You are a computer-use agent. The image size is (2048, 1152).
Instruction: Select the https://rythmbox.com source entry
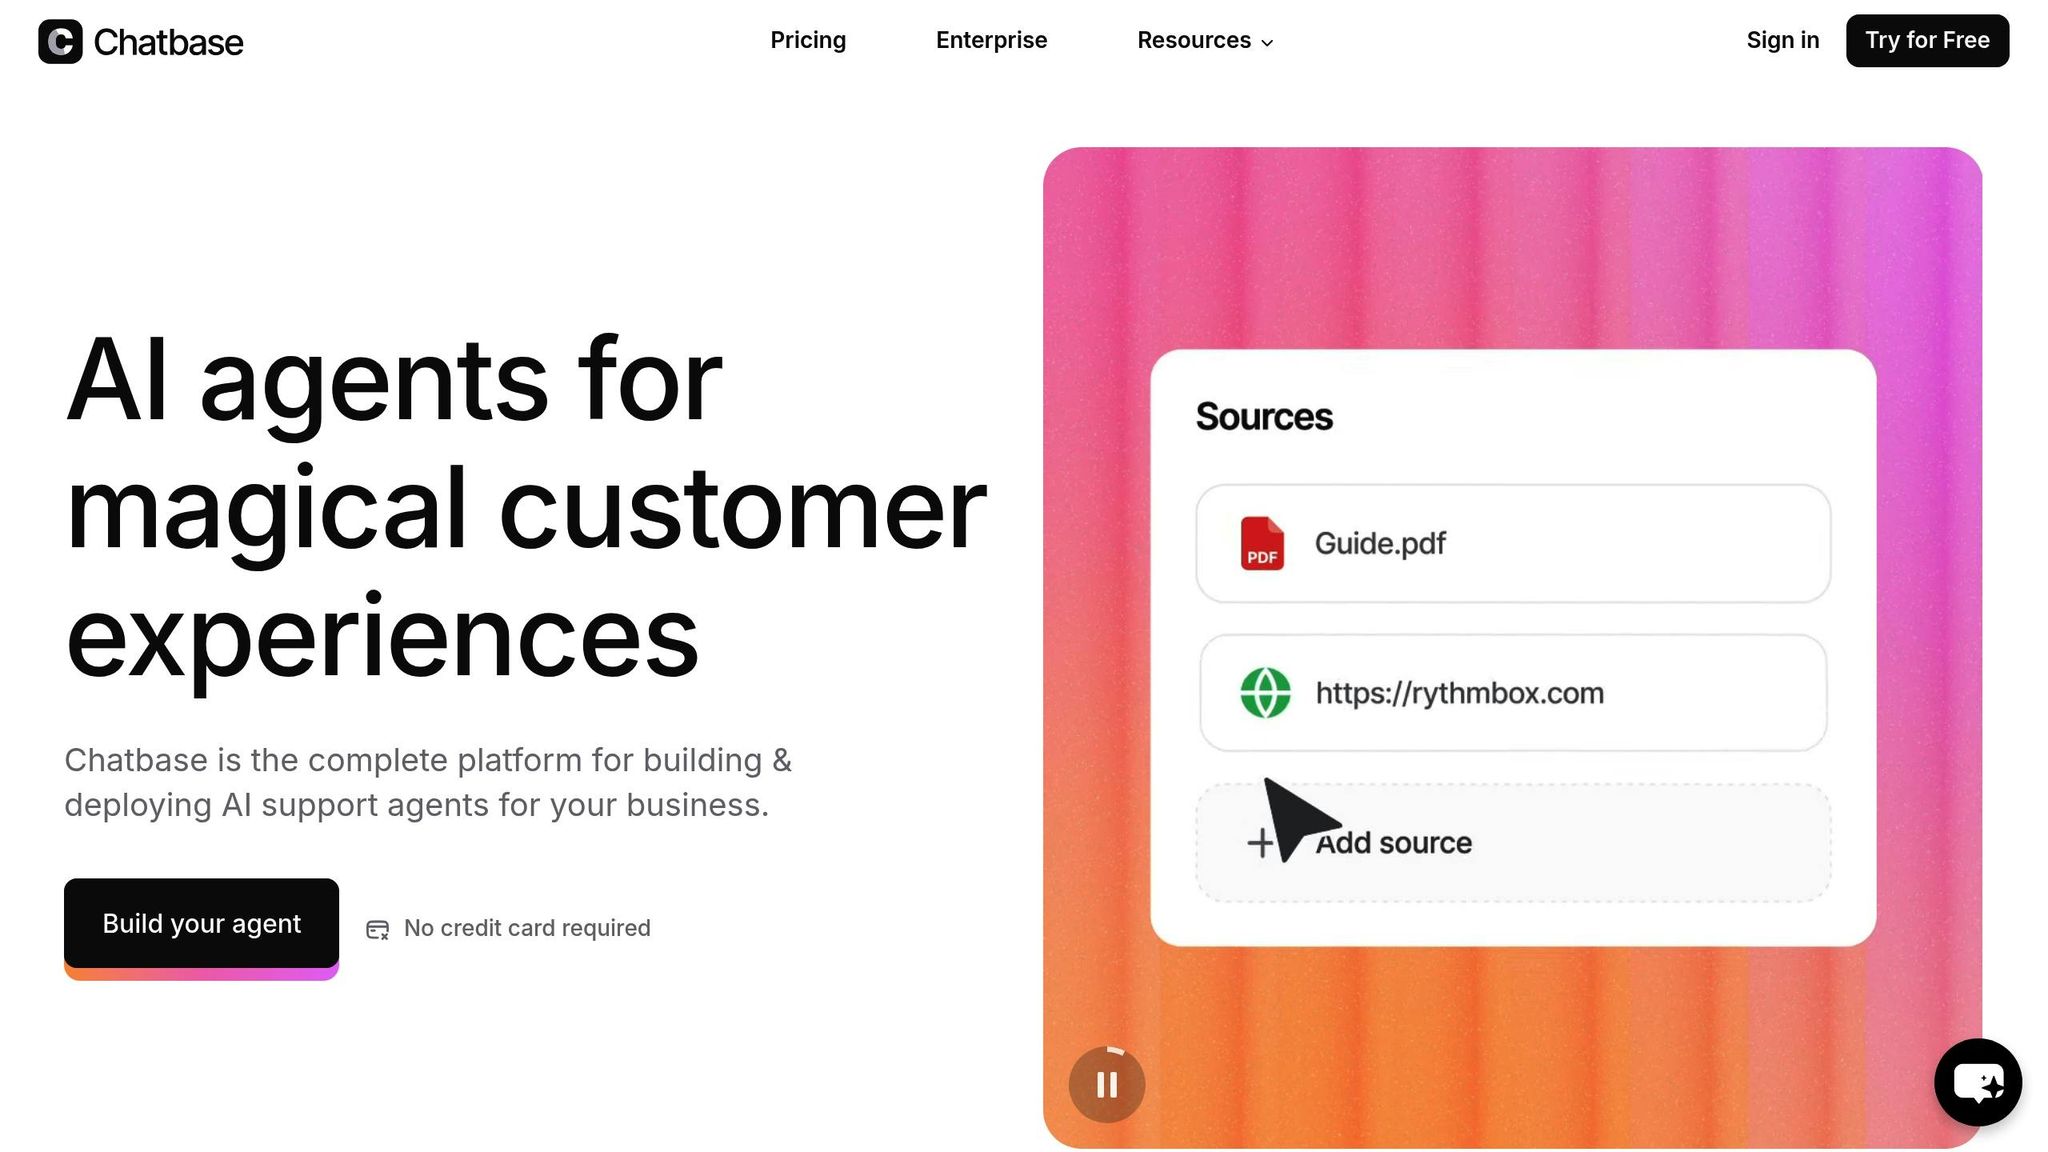(1513, 693)
